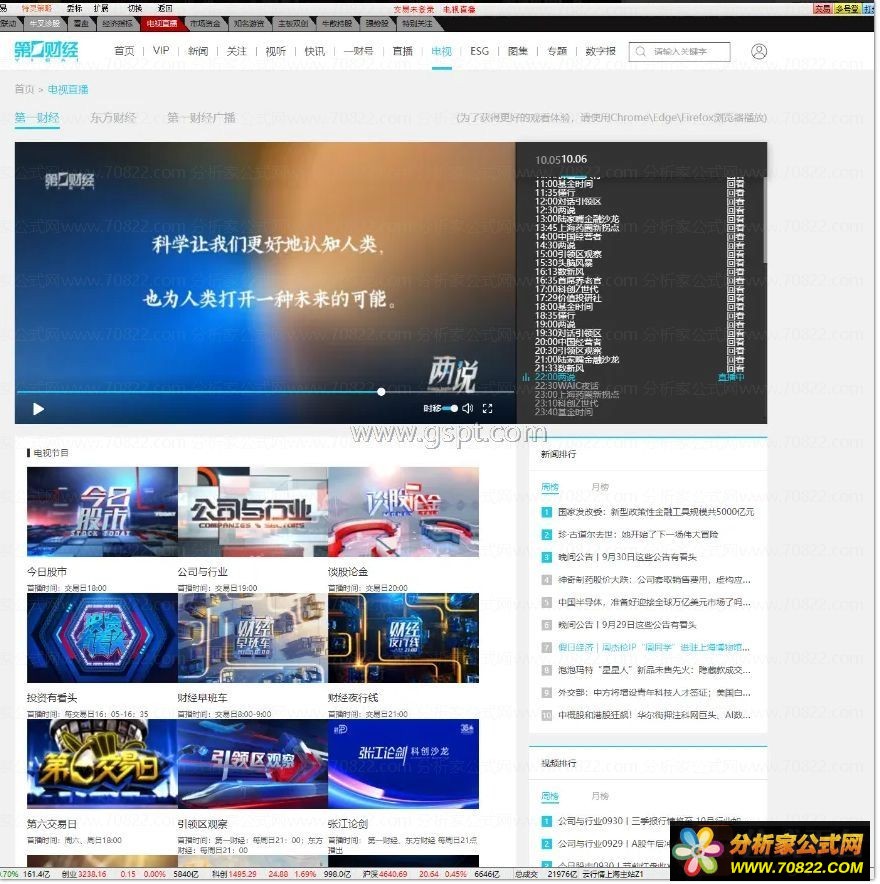Open the 财经夜行线 program thumbnail
Screen dimensions: 880x884
[404, 638]
